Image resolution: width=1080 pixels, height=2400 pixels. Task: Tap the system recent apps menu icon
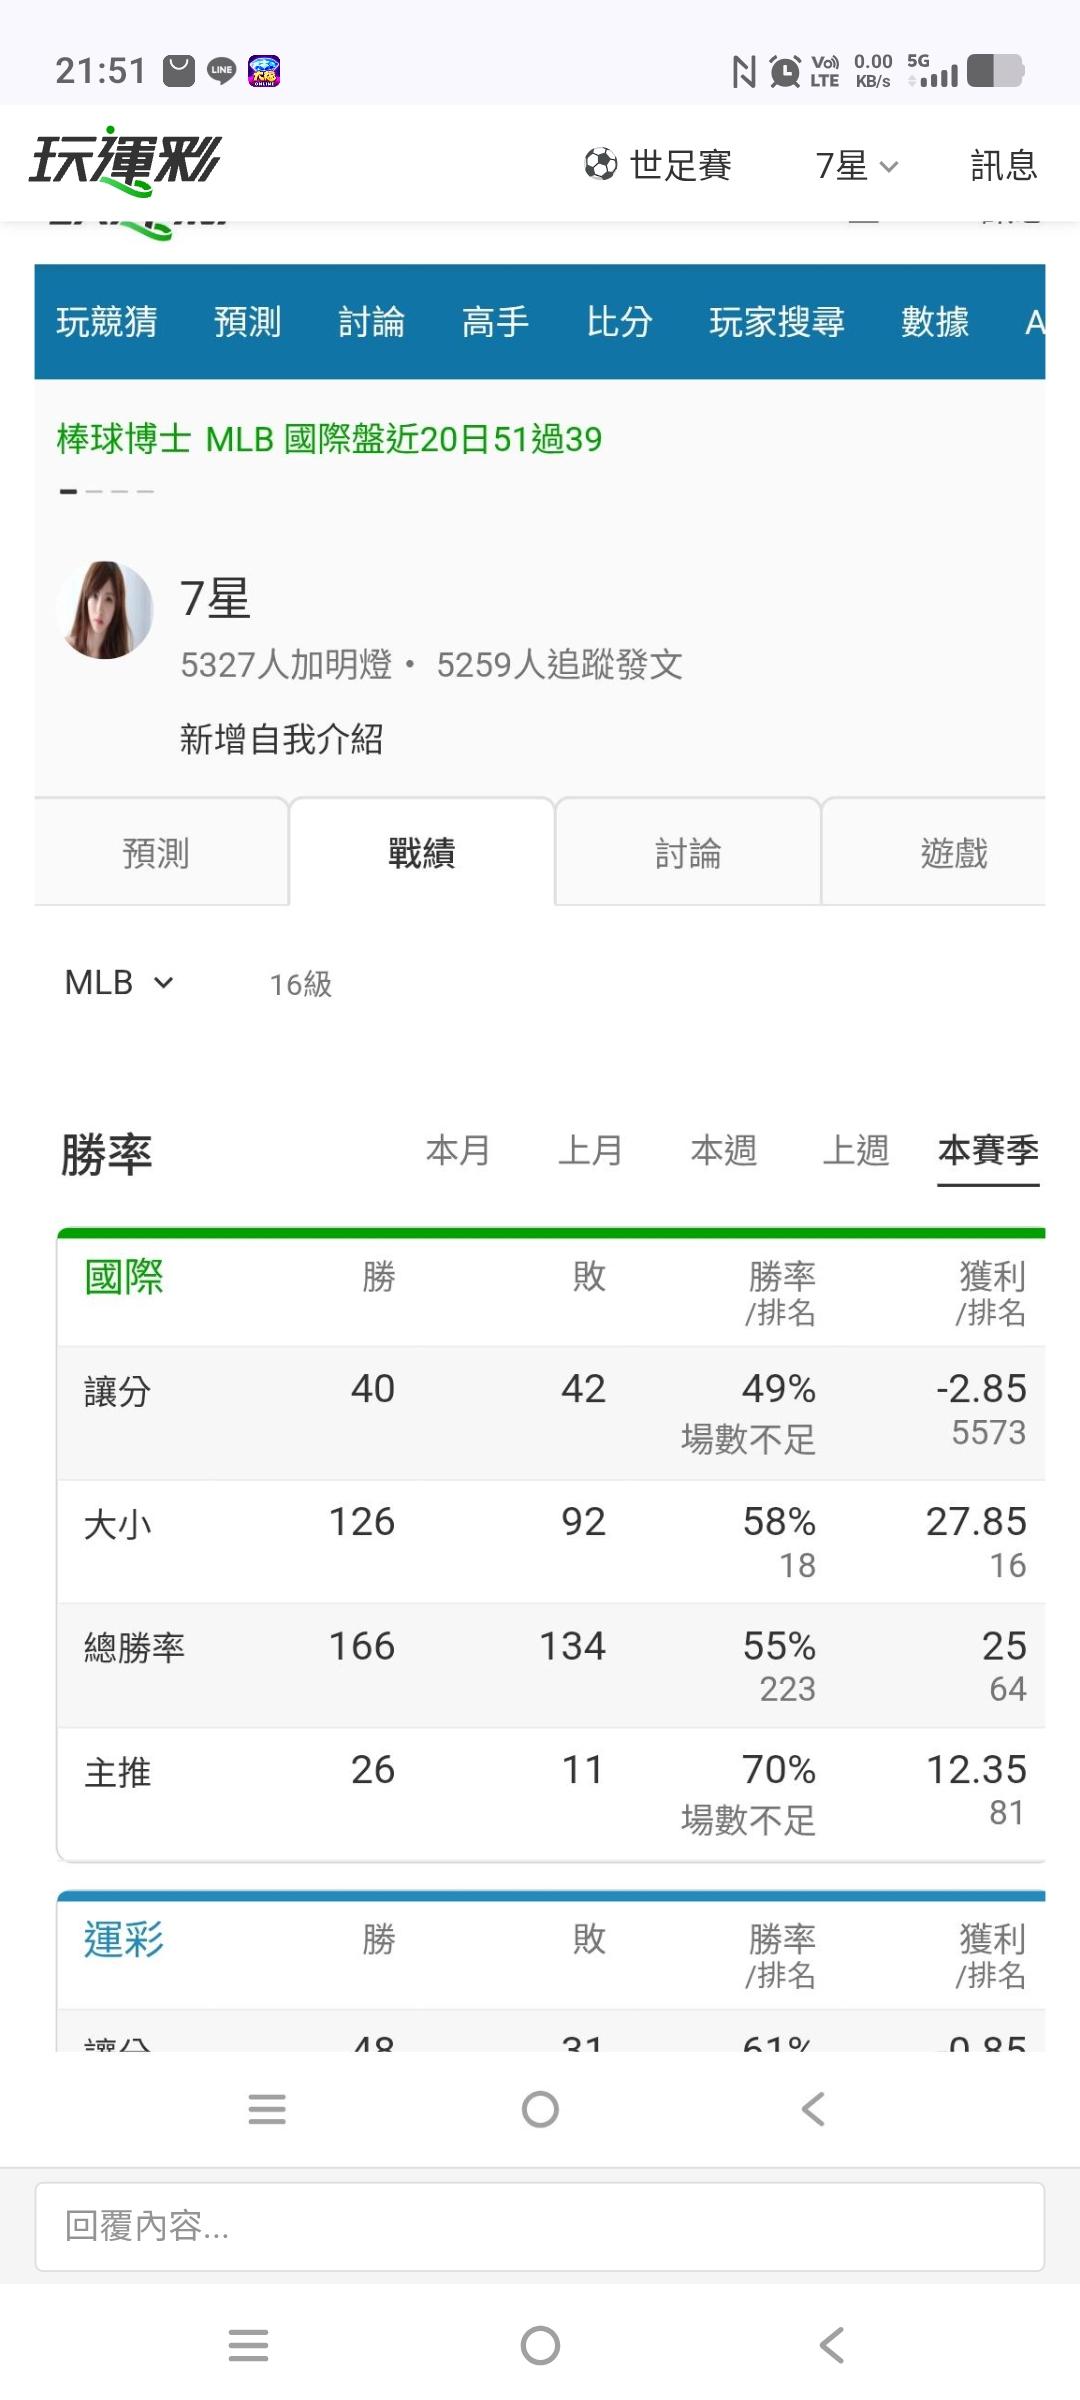coord(248,2345)
